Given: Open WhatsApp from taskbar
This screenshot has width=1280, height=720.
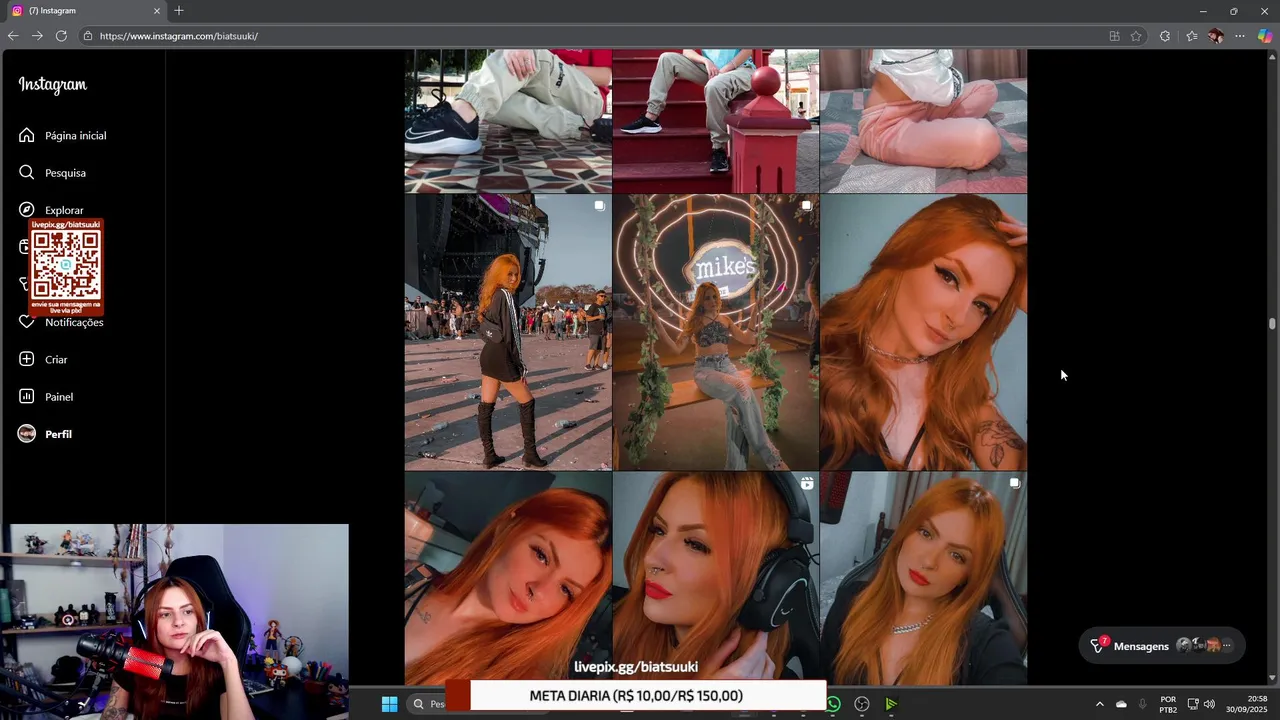Looking at the screenshot, I should click(x=833, y=704).
